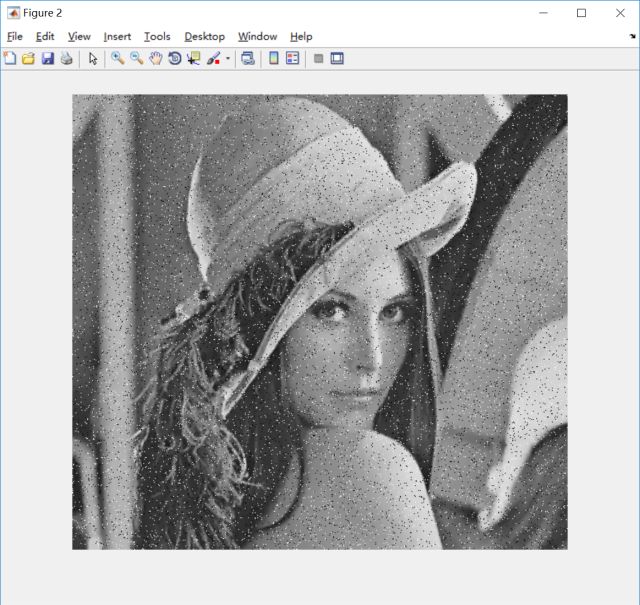The image size is (640, 605).
Task: Print the figure using the printer icon
Action: [66, 59]
